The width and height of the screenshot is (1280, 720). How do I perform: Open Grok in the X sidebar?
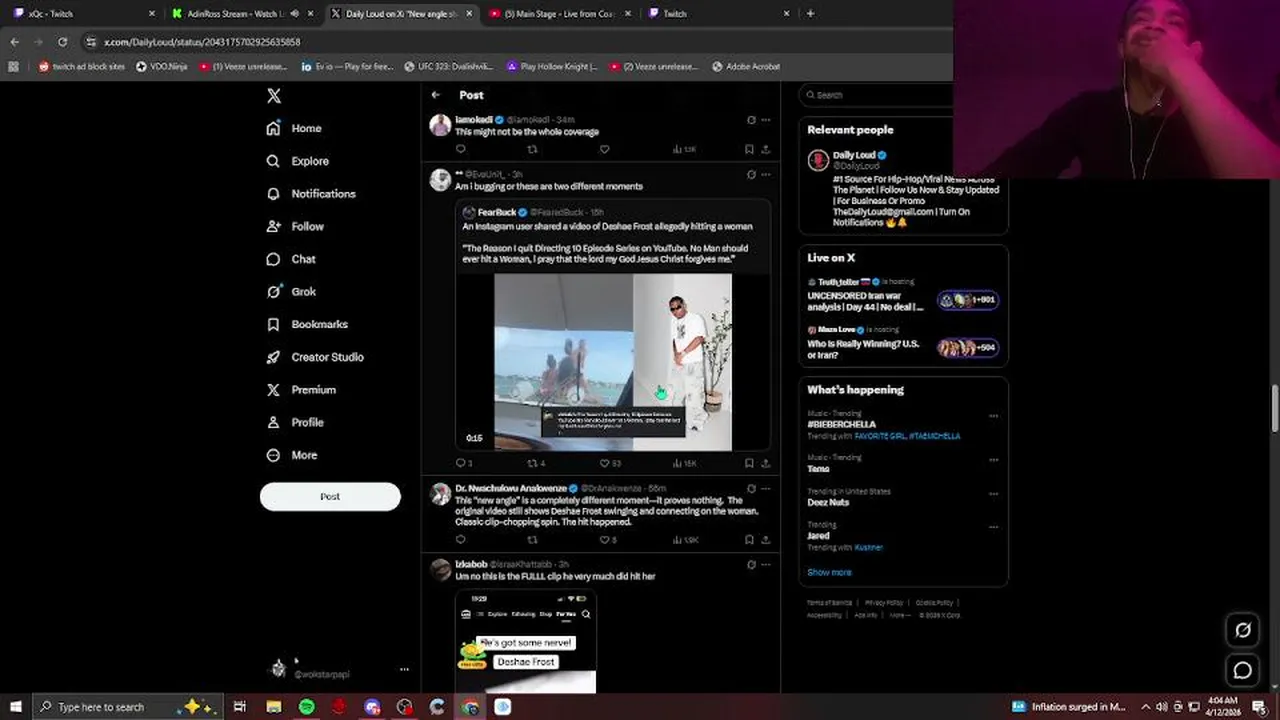tap(291, 292)
